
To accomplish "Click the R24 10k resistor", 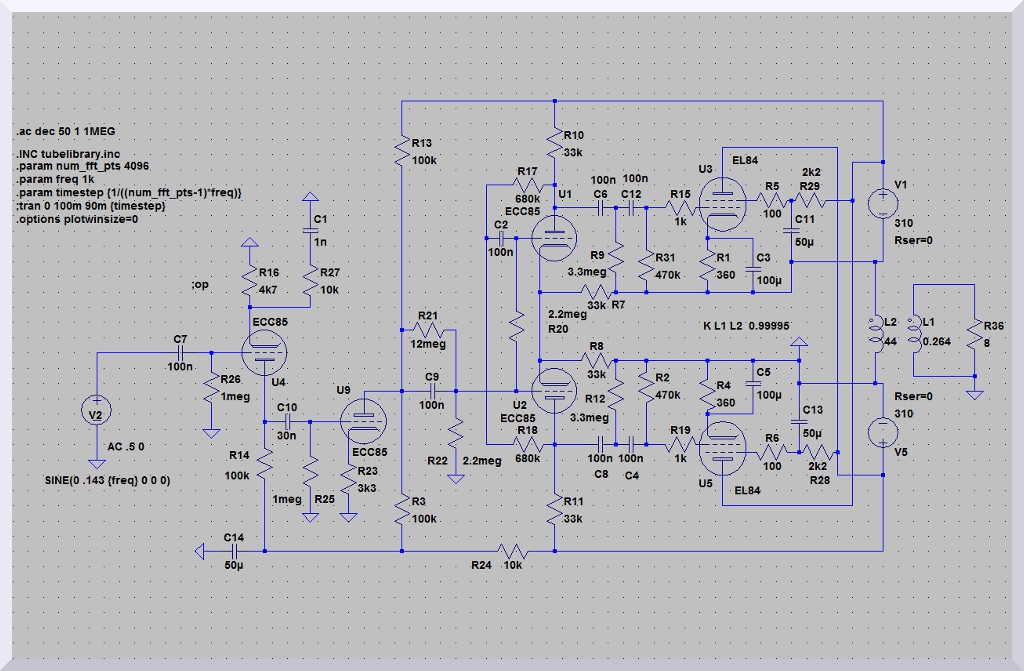I will [514, 551].
